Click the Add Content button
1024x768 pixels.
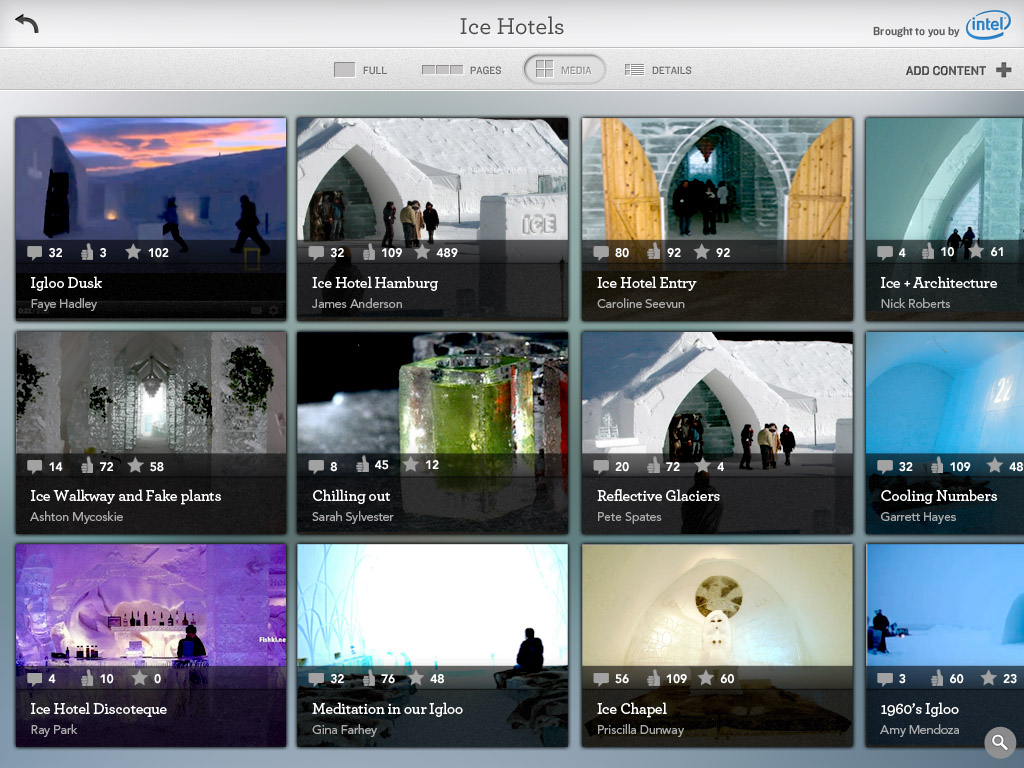(x=958, y=71)
